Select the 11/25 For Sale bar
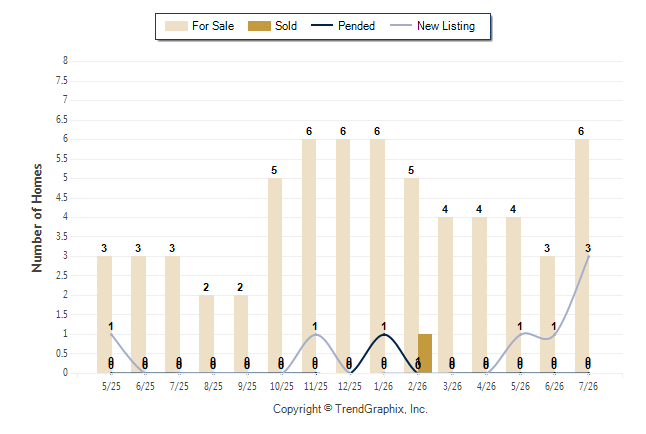 (309, 256)
